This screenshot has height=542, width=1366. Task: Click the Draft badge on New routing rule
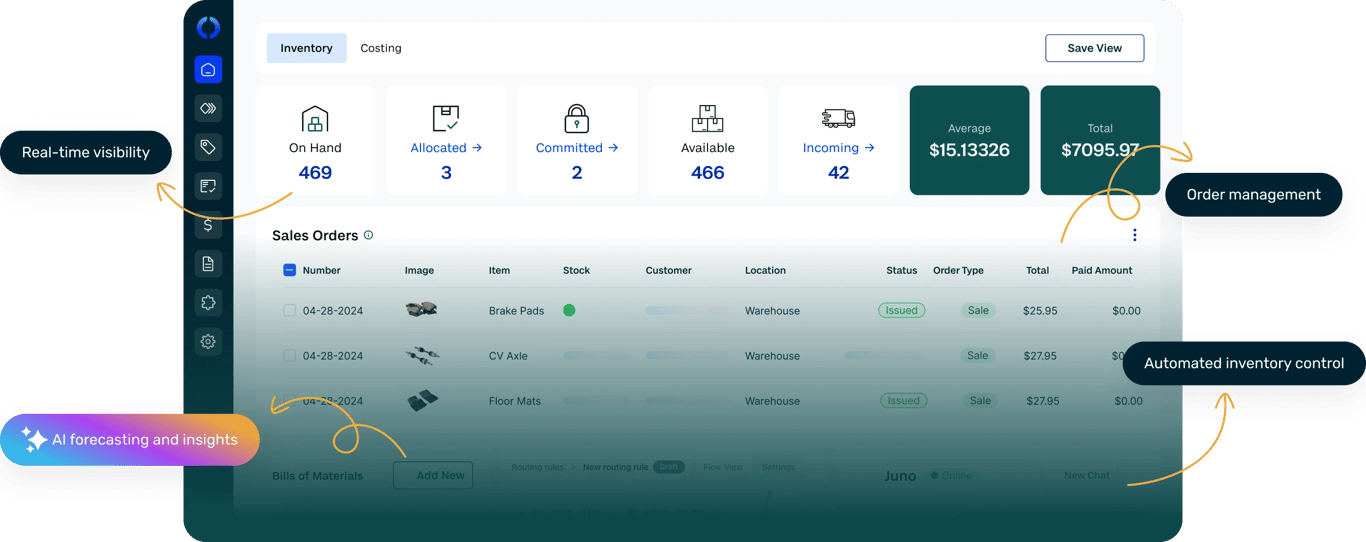coord(668,467)
